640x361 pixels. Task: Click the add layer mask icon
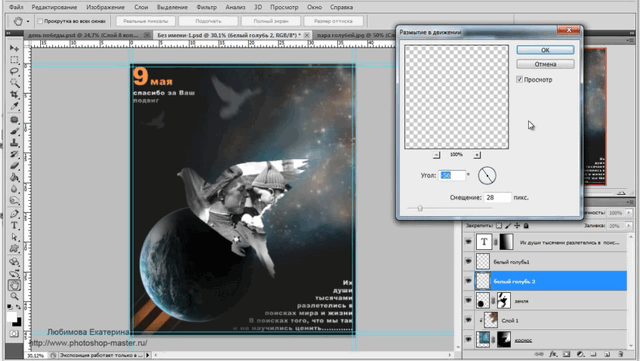click(x=567, y=354)
